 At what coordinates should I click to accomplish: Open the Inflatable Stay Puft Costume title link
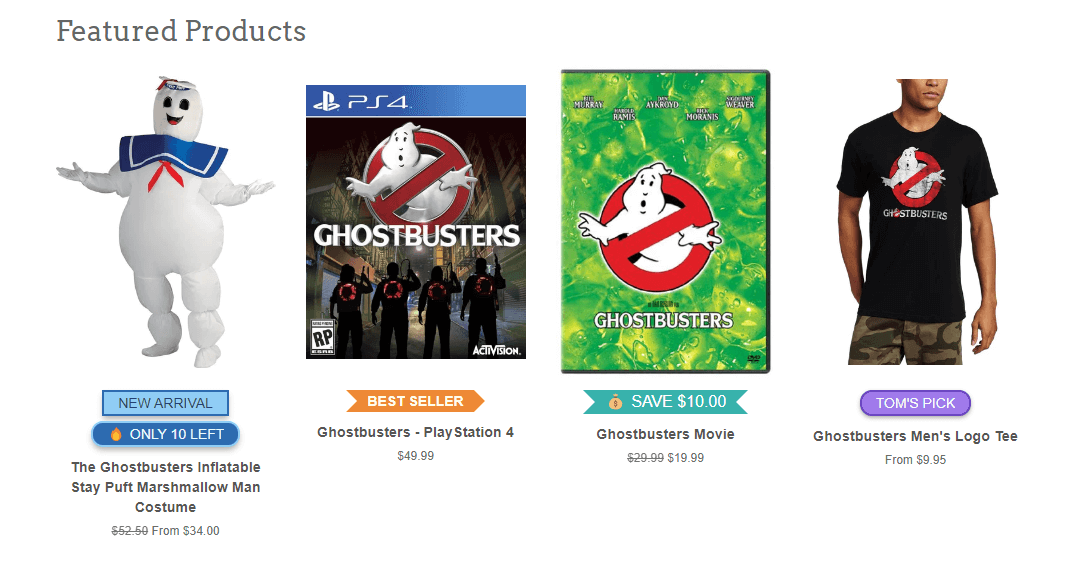[165, 487]
